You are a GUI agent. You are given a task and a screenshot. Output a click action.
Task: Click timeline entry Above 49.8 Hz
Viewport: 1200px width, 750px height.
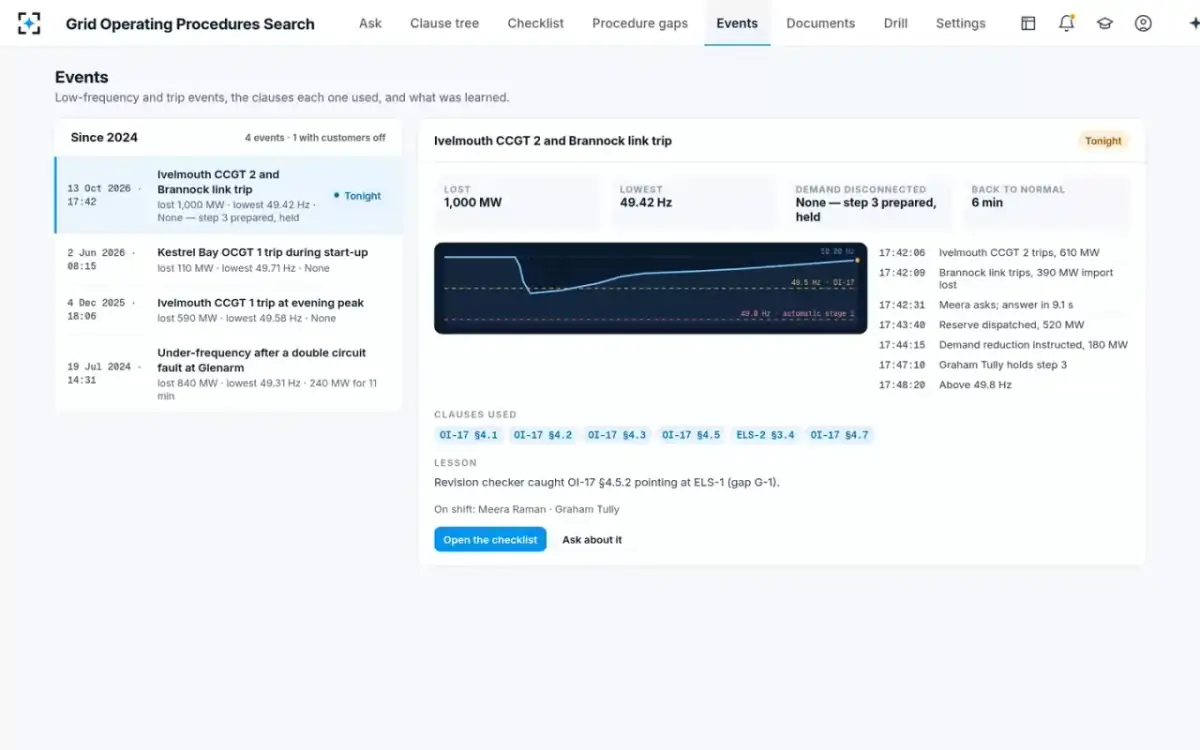1003,385
